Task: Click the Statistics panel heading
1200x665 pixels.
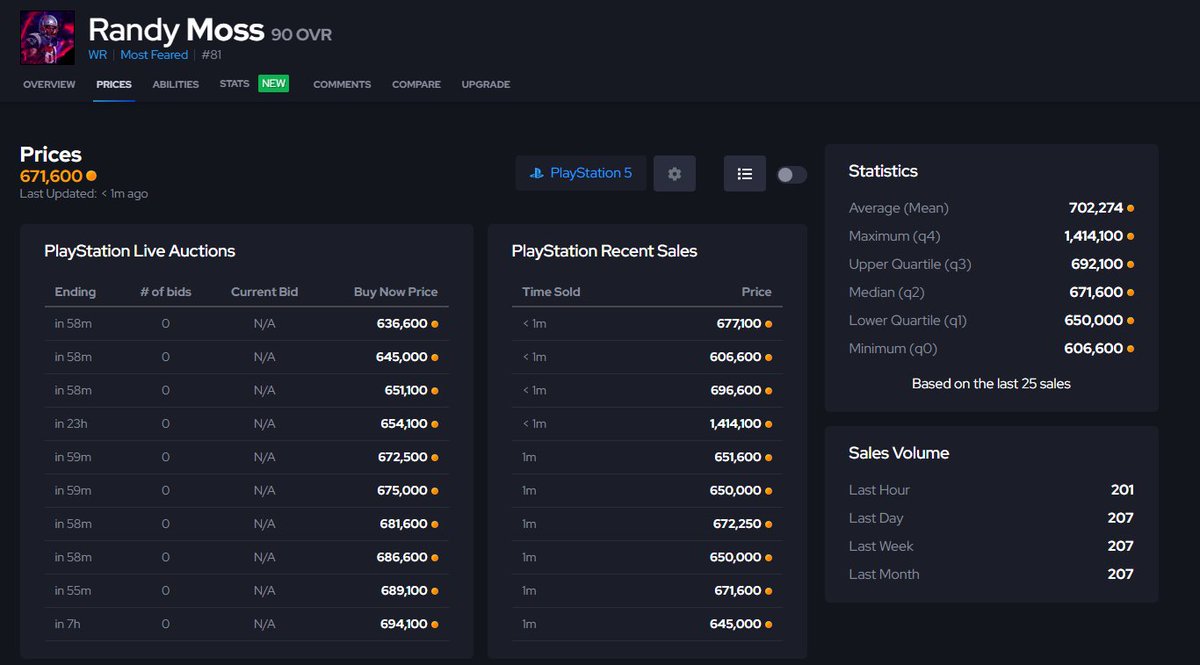Action: (x=883, y=171)
